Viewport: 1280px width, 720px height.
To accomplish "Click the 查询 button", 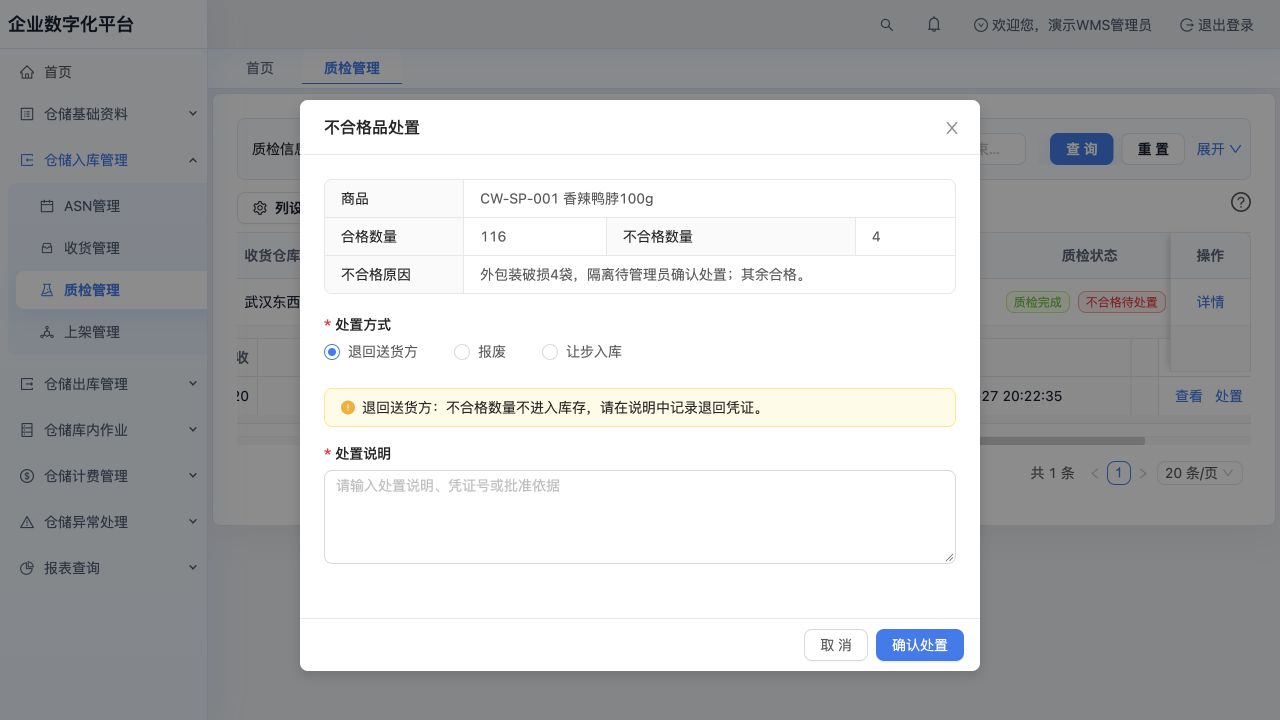I will pos(1082,149).
